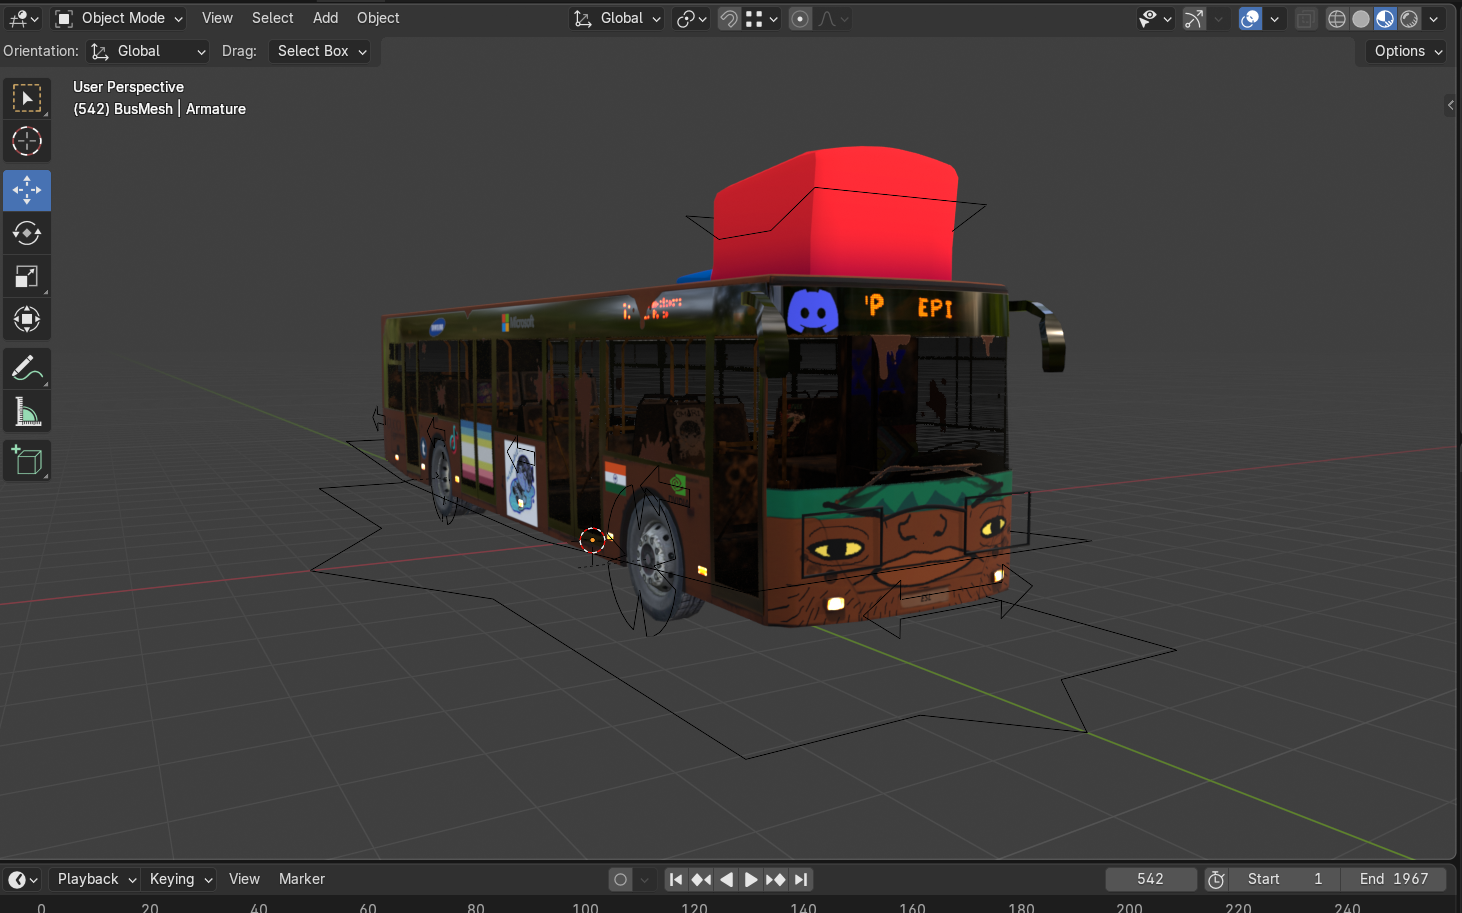Switch to material preview shading
Image resolution: width=1462 pixels, height=913 pixels.
[x=1385, y=19]
